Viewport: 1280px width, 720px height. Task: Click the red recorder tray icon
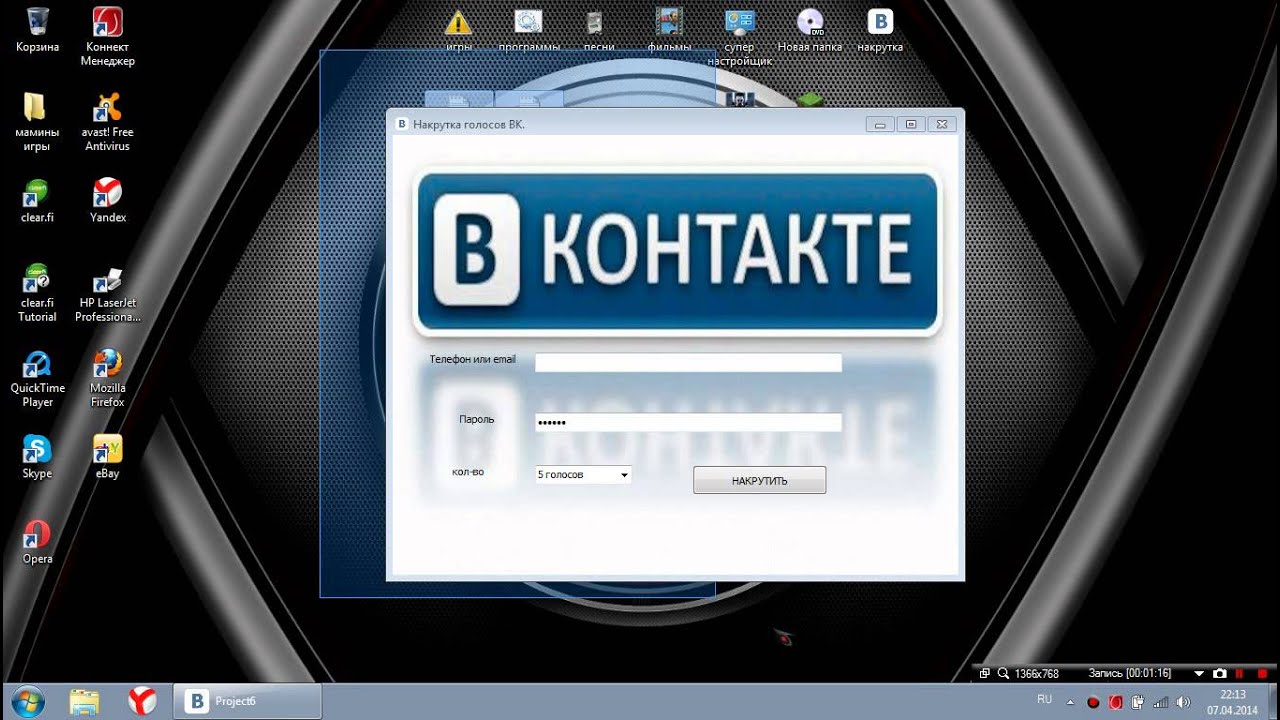point(1093,702)
